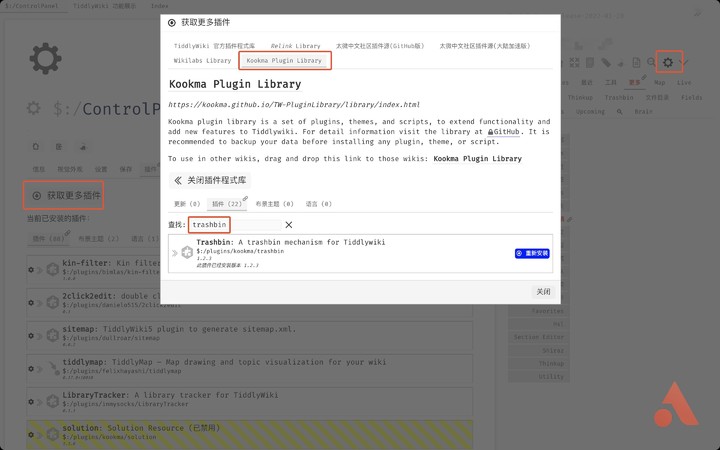
Task: Open the 工具 sidebar tab
Action: (x=611, y=83)
